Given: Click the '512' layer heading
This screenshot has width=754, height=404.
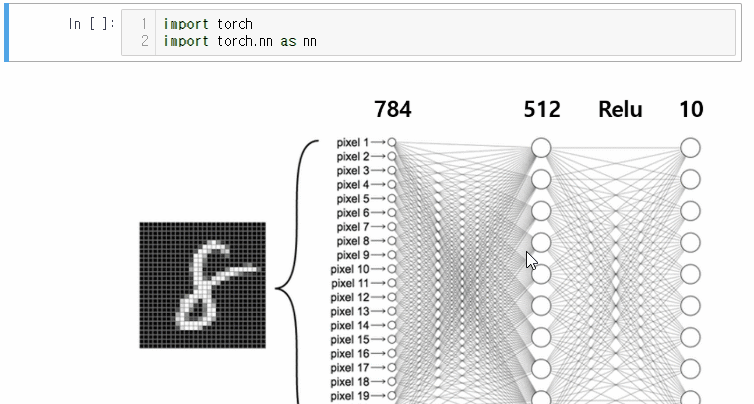Looking at the screenshot, I should coord(542,109).
